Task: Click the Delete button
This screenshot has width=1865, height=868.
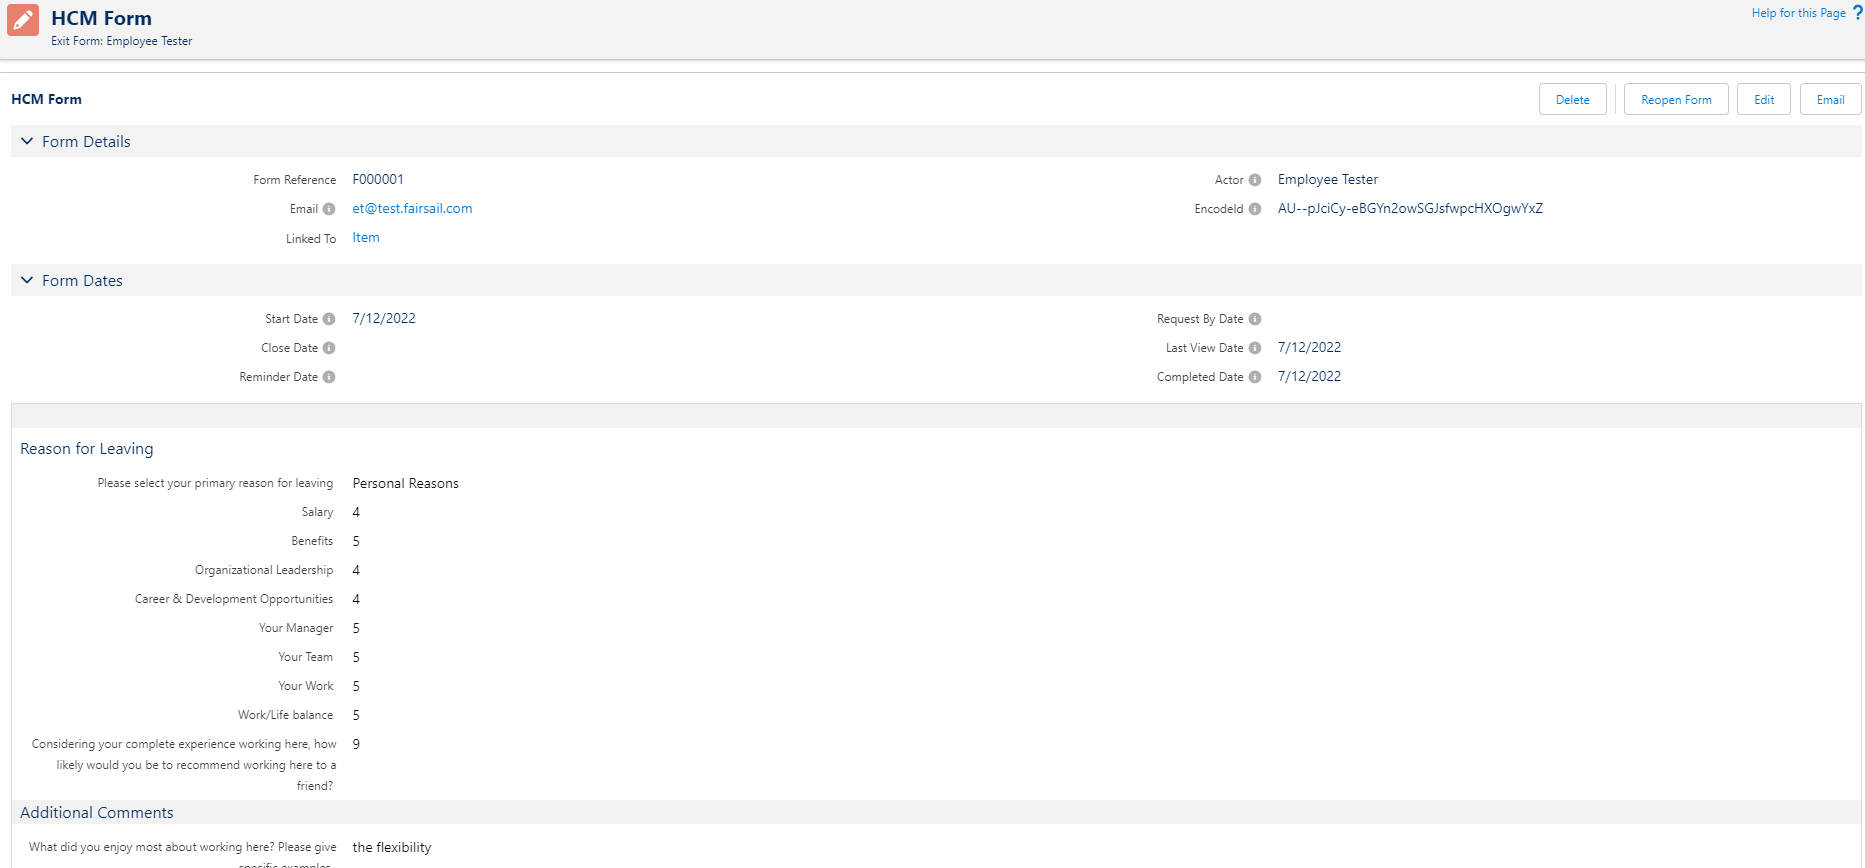Action: point(1573,99)
